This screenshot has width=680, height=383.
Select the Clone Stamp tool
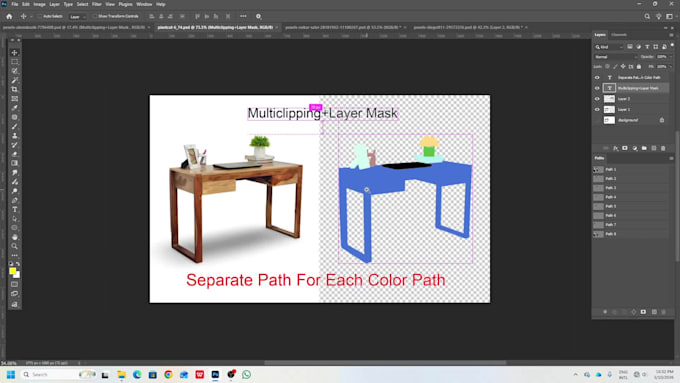[x=14, y=136]
